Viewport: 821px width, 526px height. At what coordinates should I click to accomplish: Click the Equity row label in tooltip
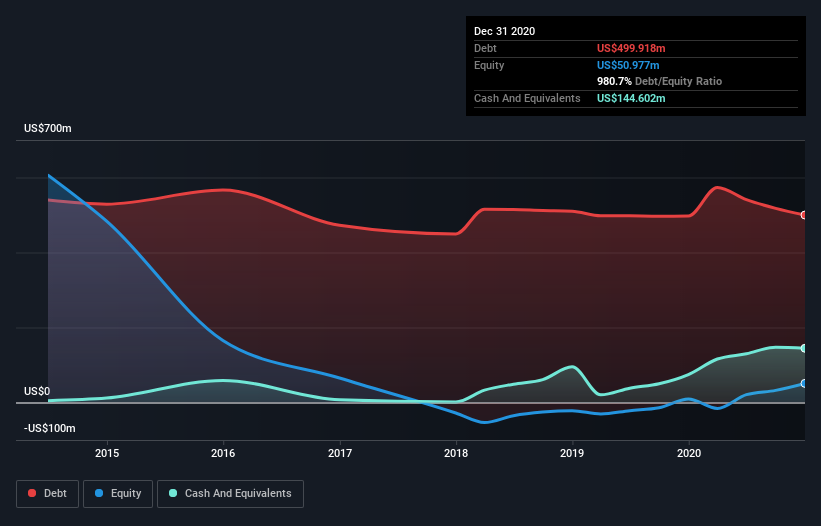(x=489, y=65)
